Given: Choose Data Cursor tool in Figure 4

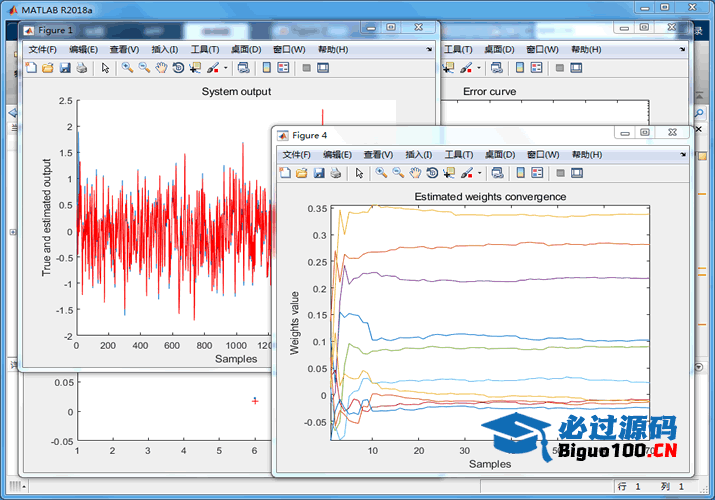Looking at the screenshot, I should [x=449, y=173].
